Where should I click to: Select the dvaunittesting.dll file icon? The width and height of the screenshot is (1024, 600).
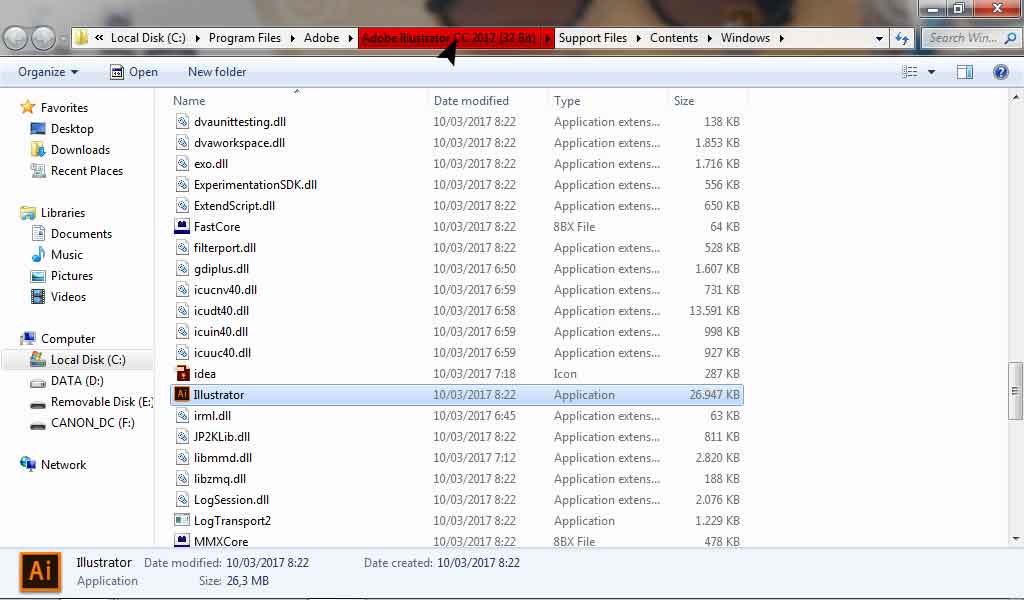pos(182,121)
